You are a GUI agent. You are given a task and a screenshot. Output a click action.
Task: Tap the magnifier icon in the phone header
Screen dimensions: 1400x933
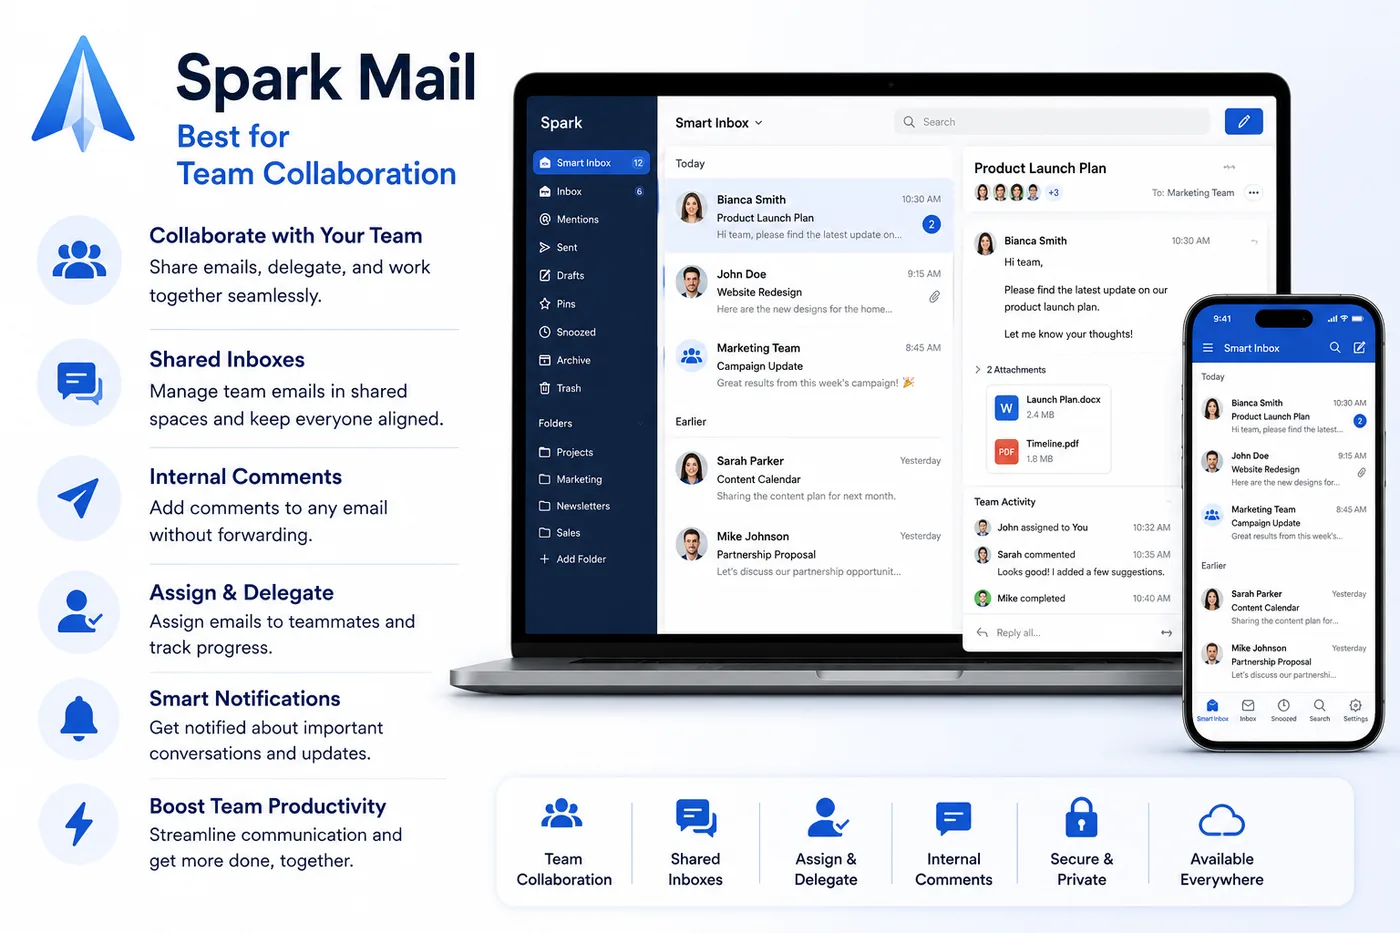point(1335,348)
